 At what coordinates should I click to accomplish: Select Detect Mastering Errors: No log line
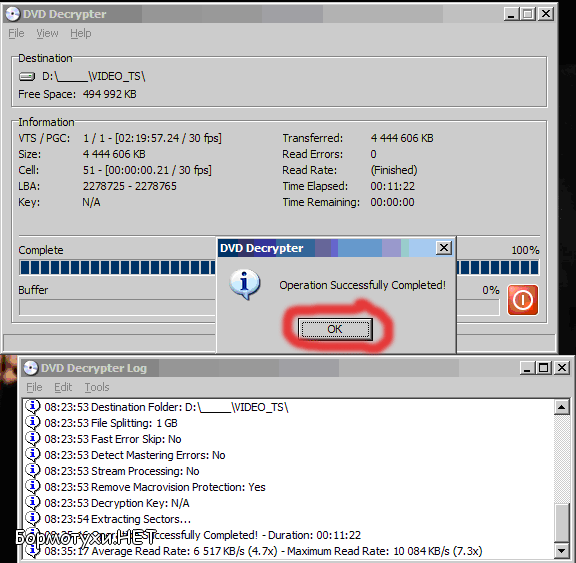click(x=135, y=455)
